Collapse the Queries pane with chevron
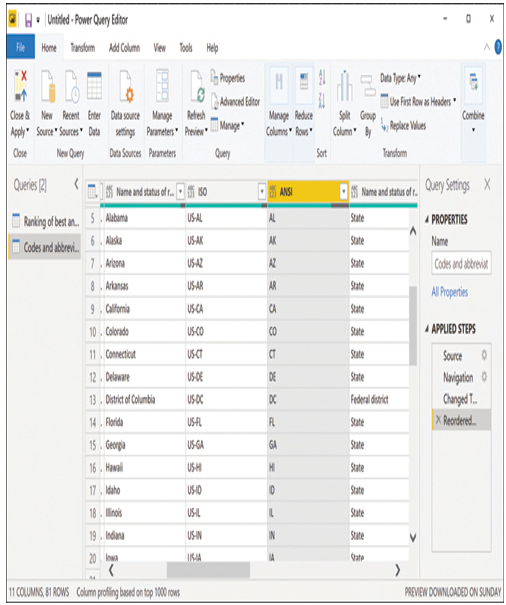Screen dimensions: 506x605 pos(76,184)
